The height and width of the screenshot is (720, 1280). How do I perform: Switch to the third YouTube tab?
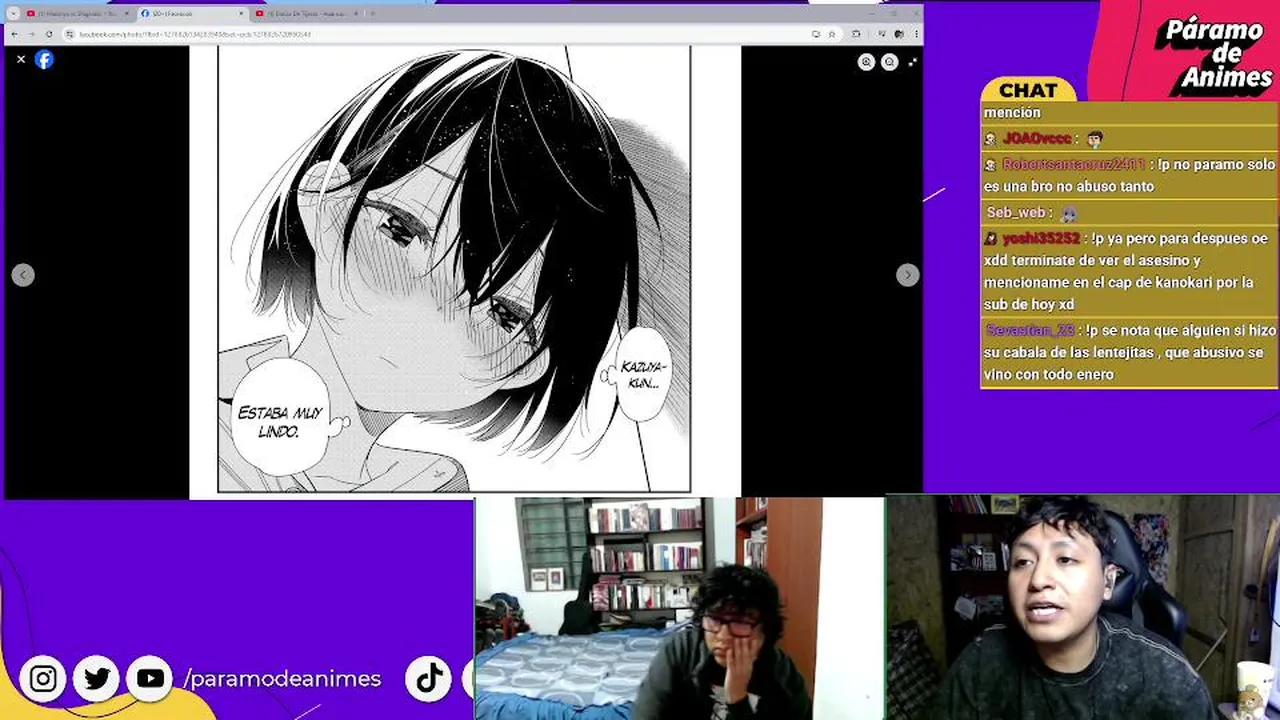[x=306, y=14]
